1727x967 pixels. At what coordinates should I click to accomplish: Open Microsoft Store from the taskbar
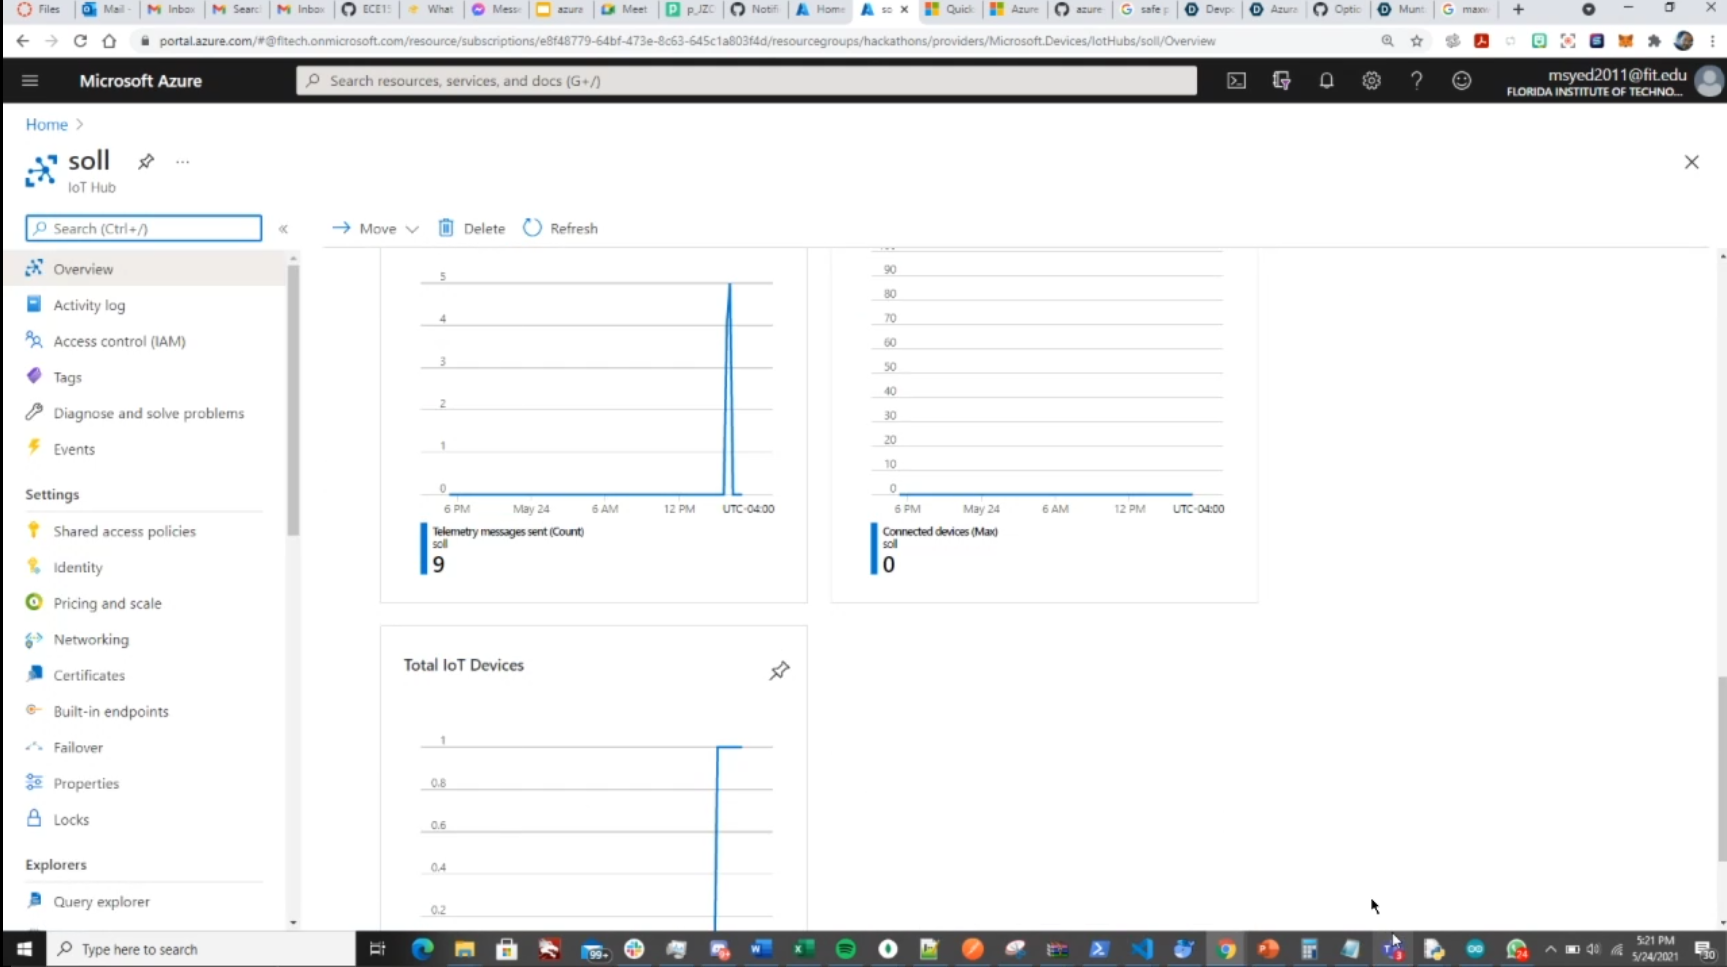(x=507, y=949)
